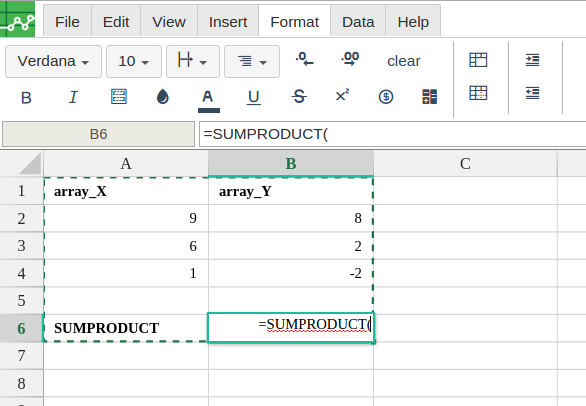Click the clear formatting button
This screenshot has width=586, height=406.
(404, 61)
